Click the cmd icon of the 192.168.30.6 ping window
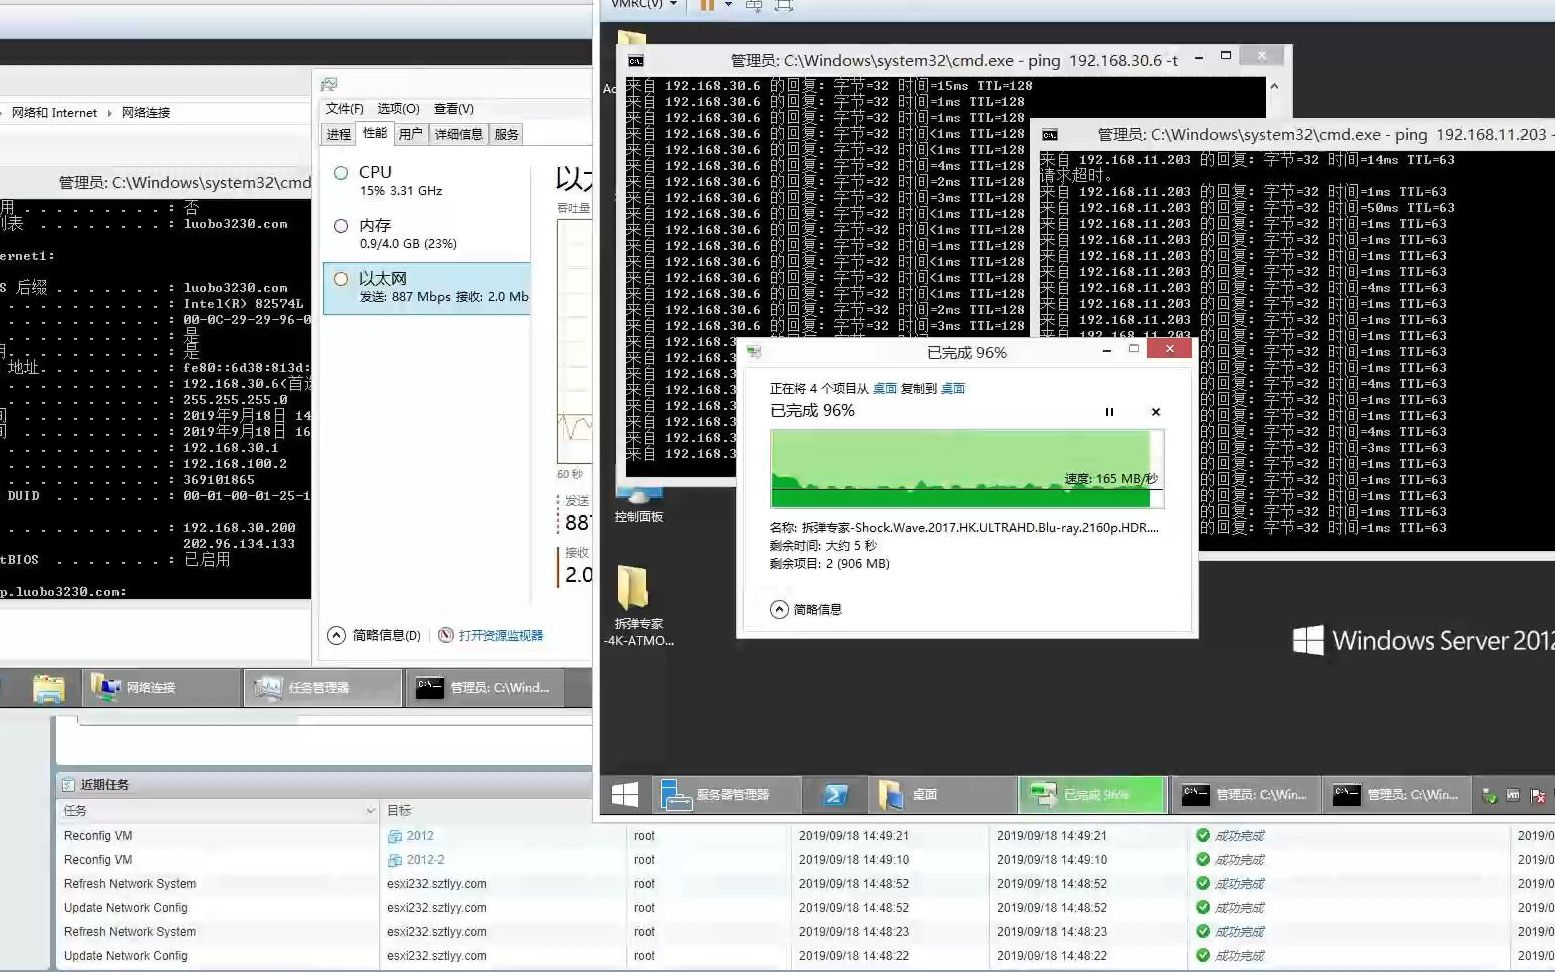This screenshot has width=1555, height=972. 636,60
